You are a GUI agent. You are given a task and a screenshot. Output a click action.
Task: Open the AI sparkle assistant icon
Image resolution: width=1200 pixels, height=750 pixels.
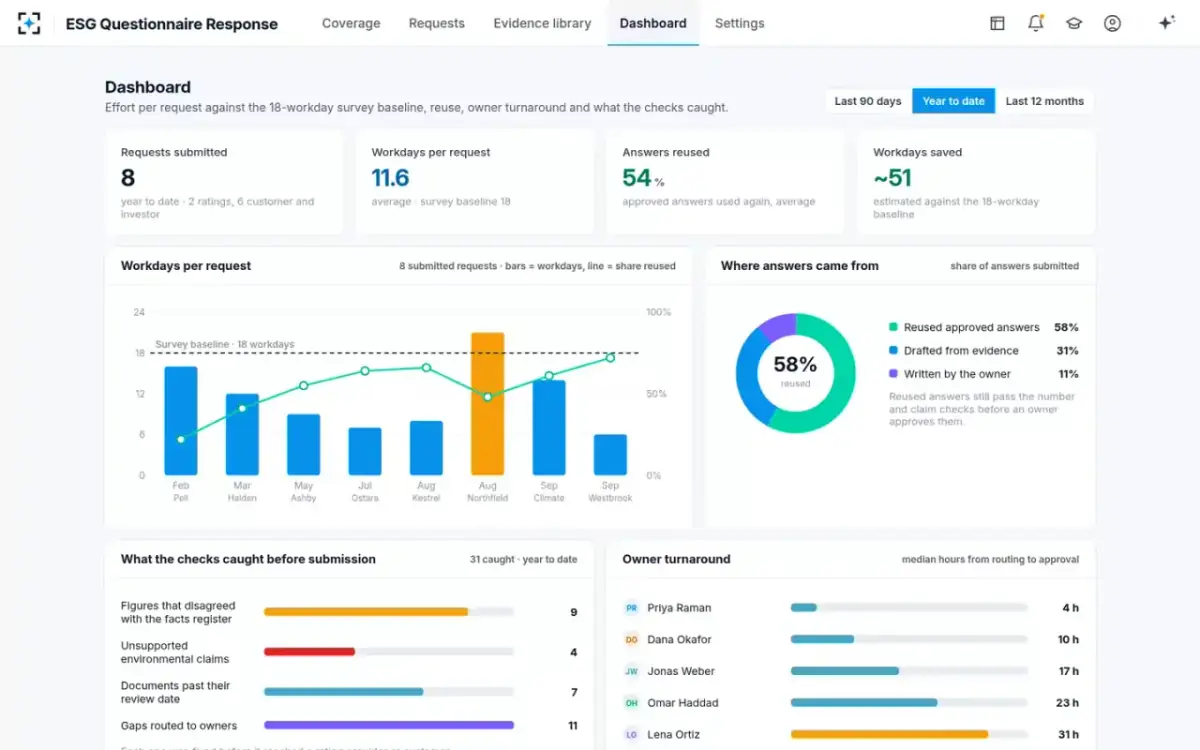coord(1166,23)
